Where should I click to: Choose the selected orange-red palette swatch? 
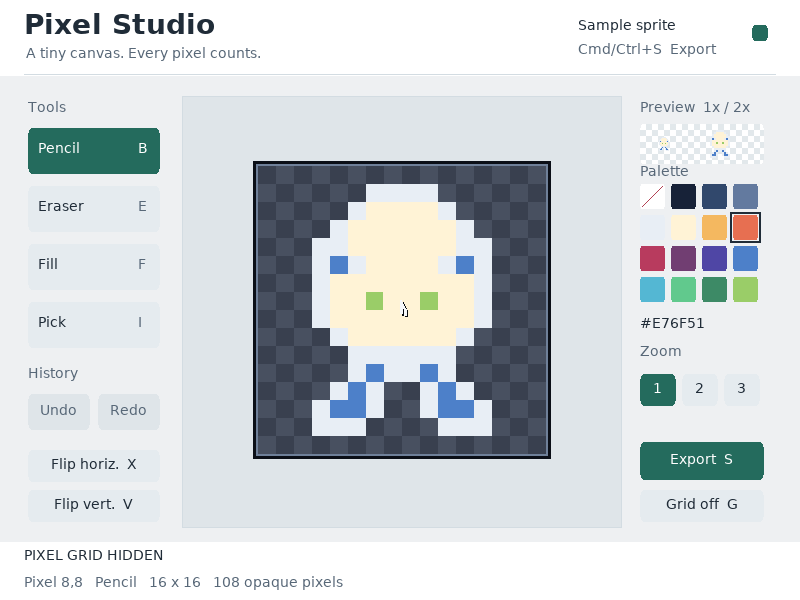coord(745,228)
